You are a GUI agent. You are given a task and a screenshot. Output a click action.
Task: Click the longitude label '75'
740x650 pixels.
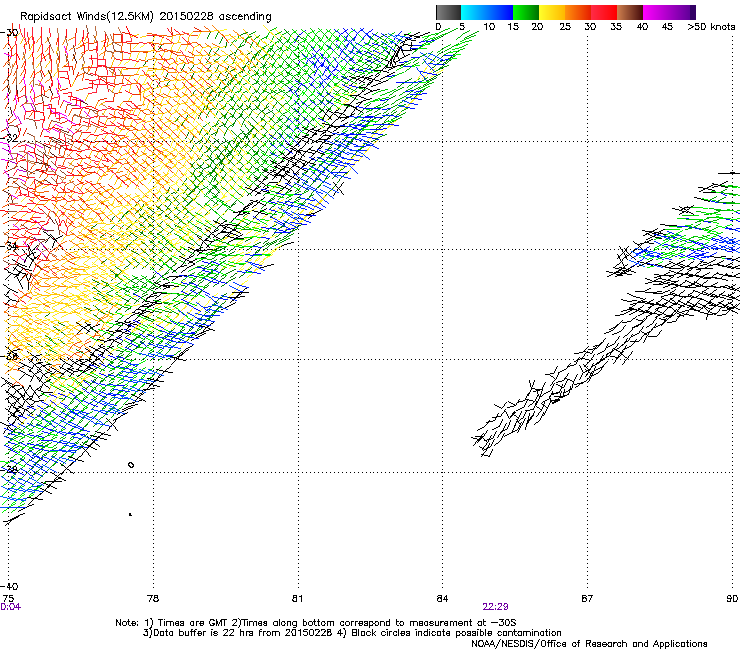(8, 599)
